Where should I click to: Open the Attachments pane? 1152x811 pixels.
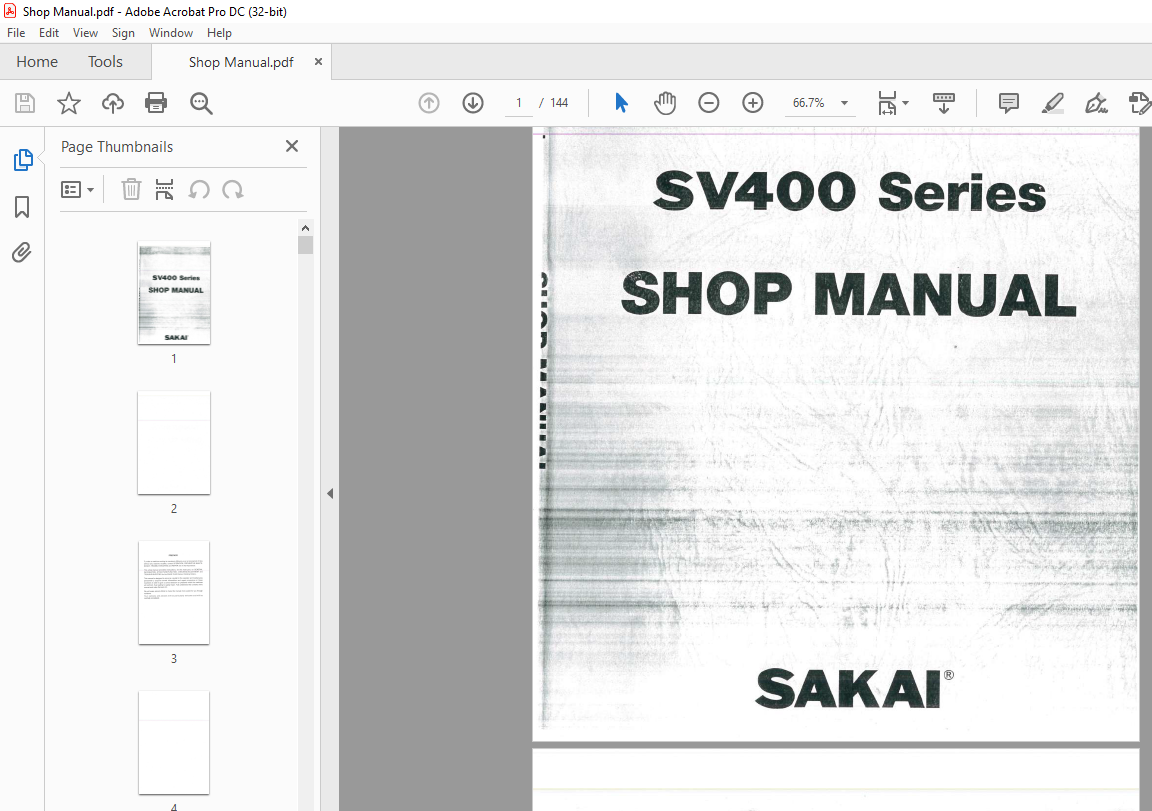(x=22, y=253)
